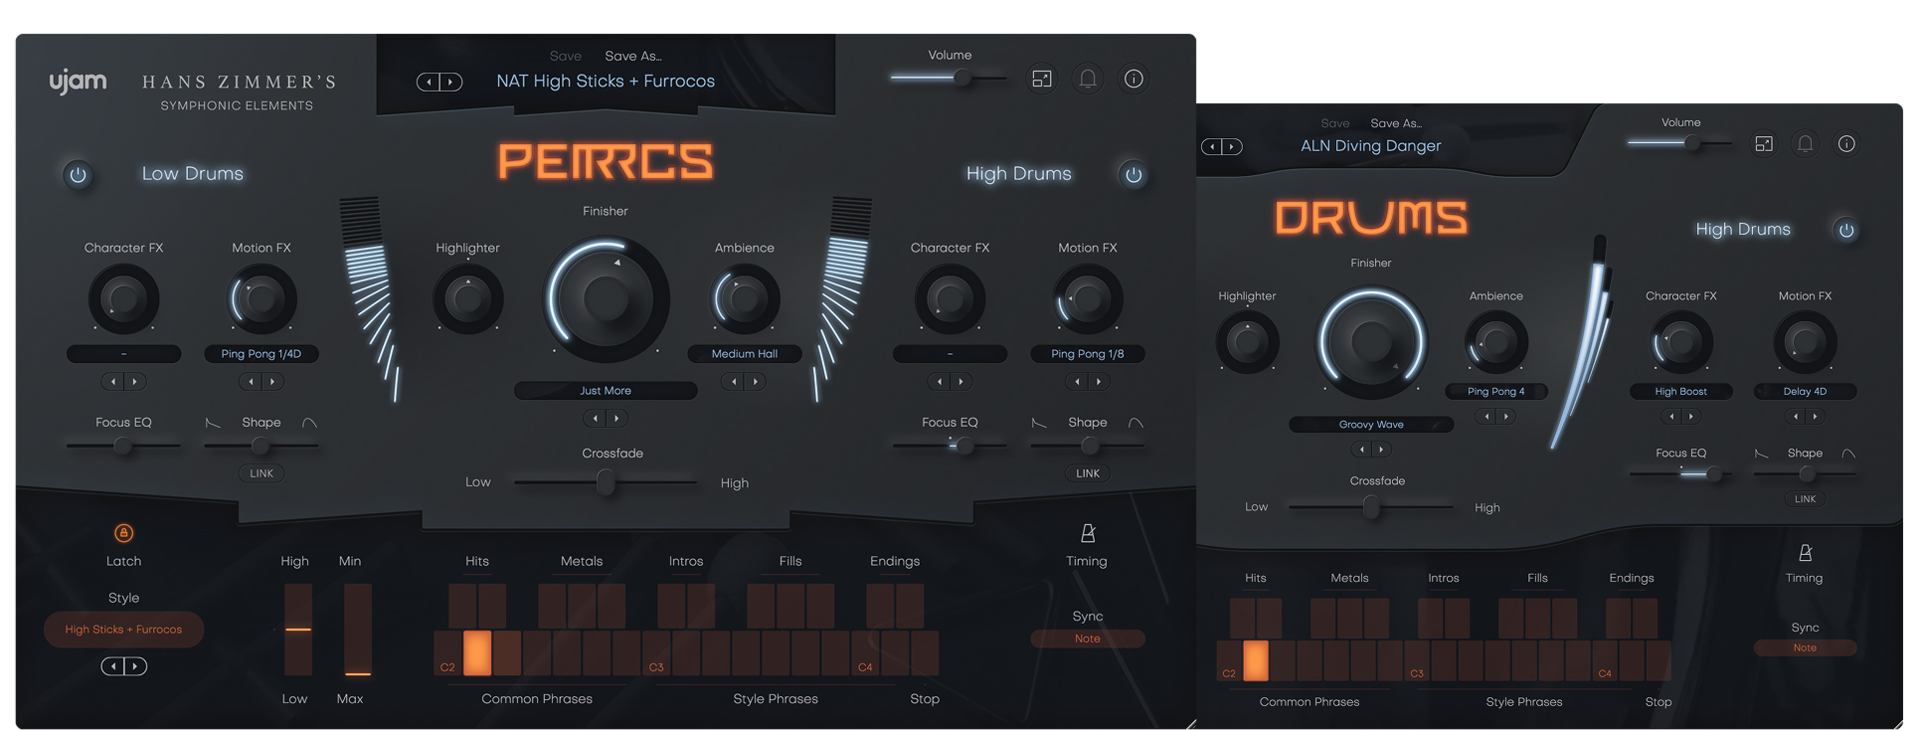Click the Hits label in PERCS
Screen dimensions: 1919x730
coord(477,562)
